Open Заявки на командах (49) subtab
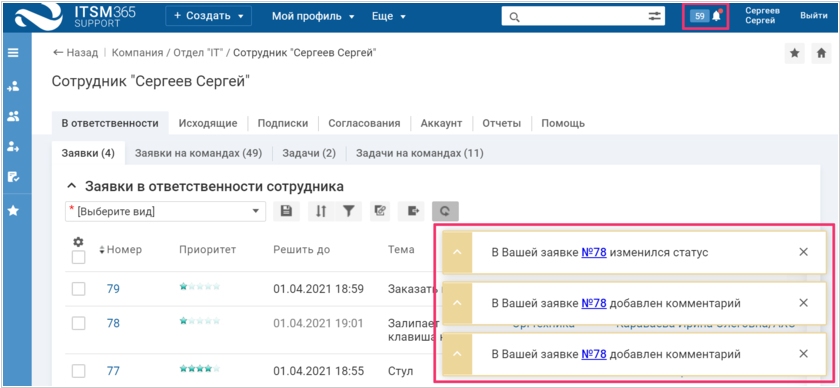This screenshot has width=840, height=388. 198,153
